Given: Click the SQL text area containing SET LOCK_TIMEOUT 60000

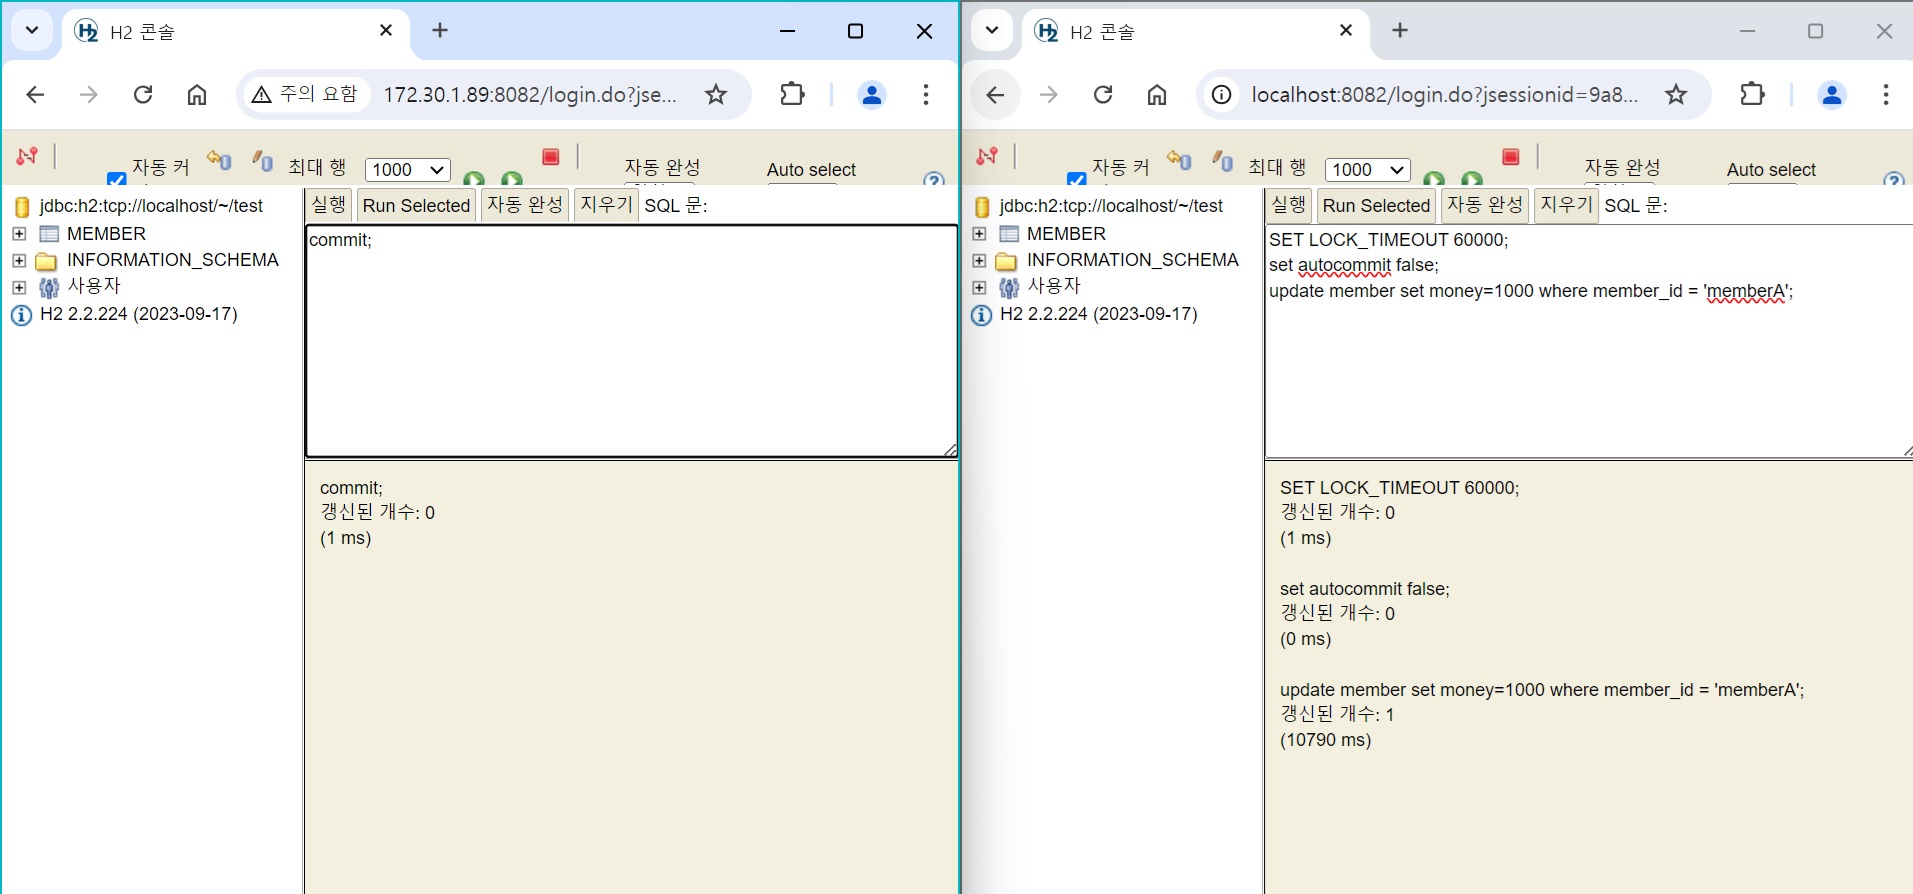Looking at the screenshot, I should pyautogui.click(x=1589, y=341).
